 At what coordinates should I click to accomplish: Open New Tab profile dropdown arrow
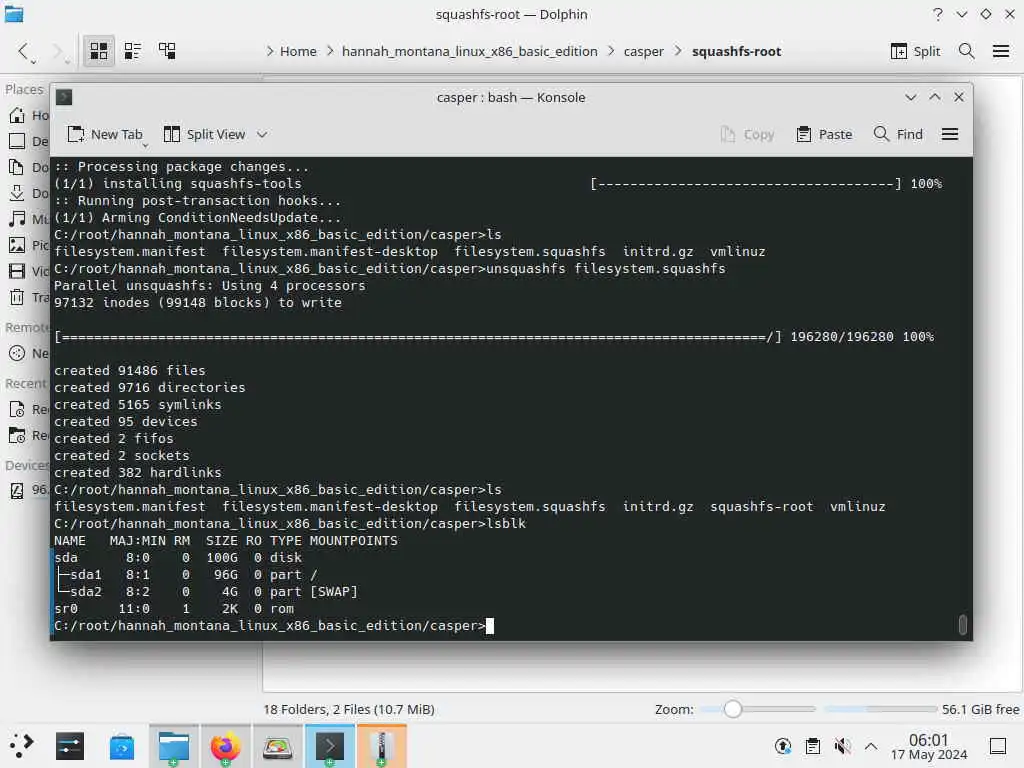(x=145, y=144)
